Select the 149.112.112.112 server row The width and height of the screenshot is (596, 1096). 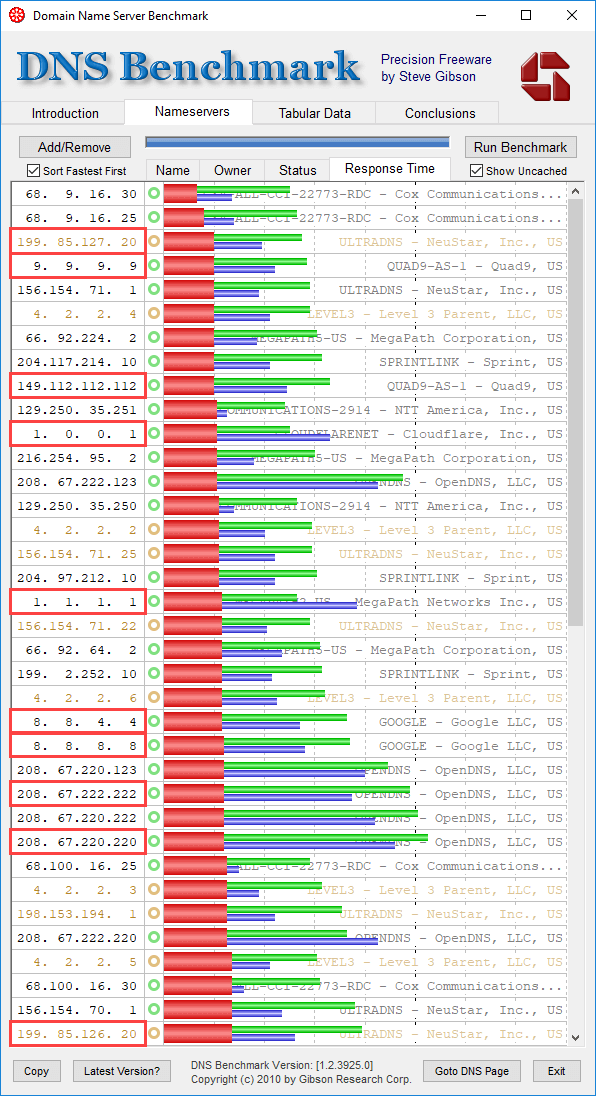(x=286, y=386)
